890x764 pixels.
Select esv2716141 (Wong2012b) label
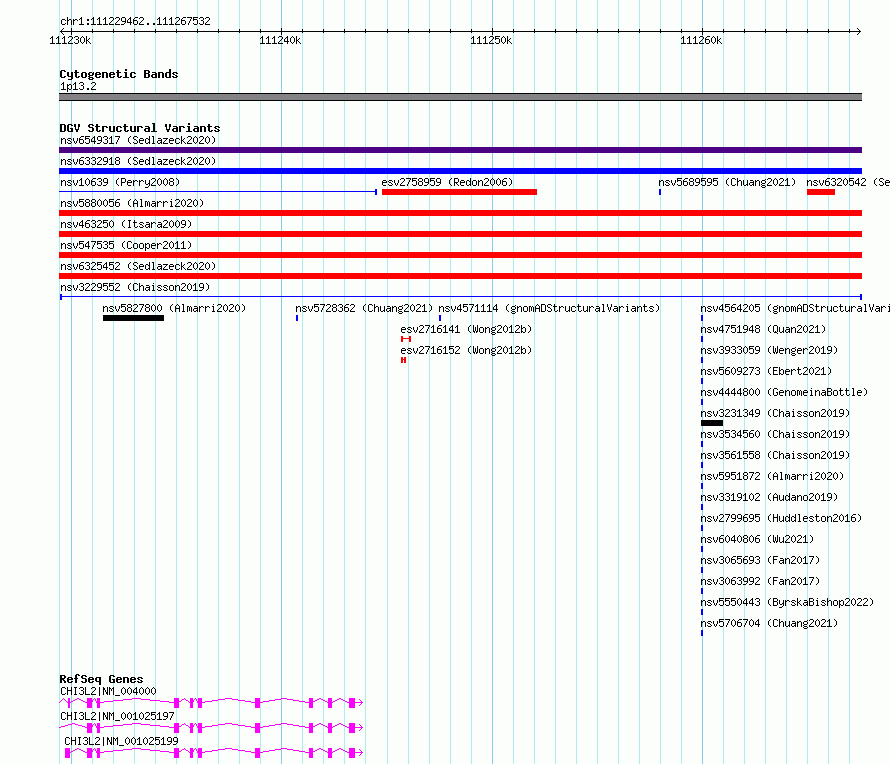coord(466,329)
